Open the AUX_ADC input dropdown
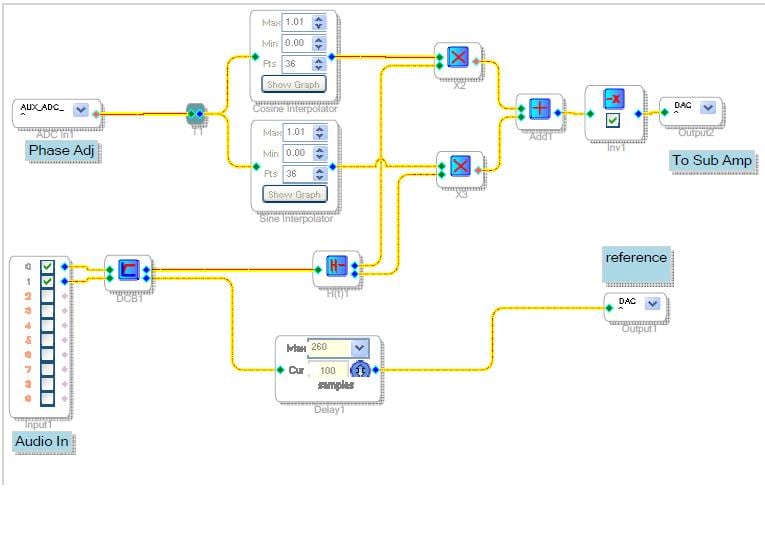This screenshot has height=539, width=765. point(81,110)
